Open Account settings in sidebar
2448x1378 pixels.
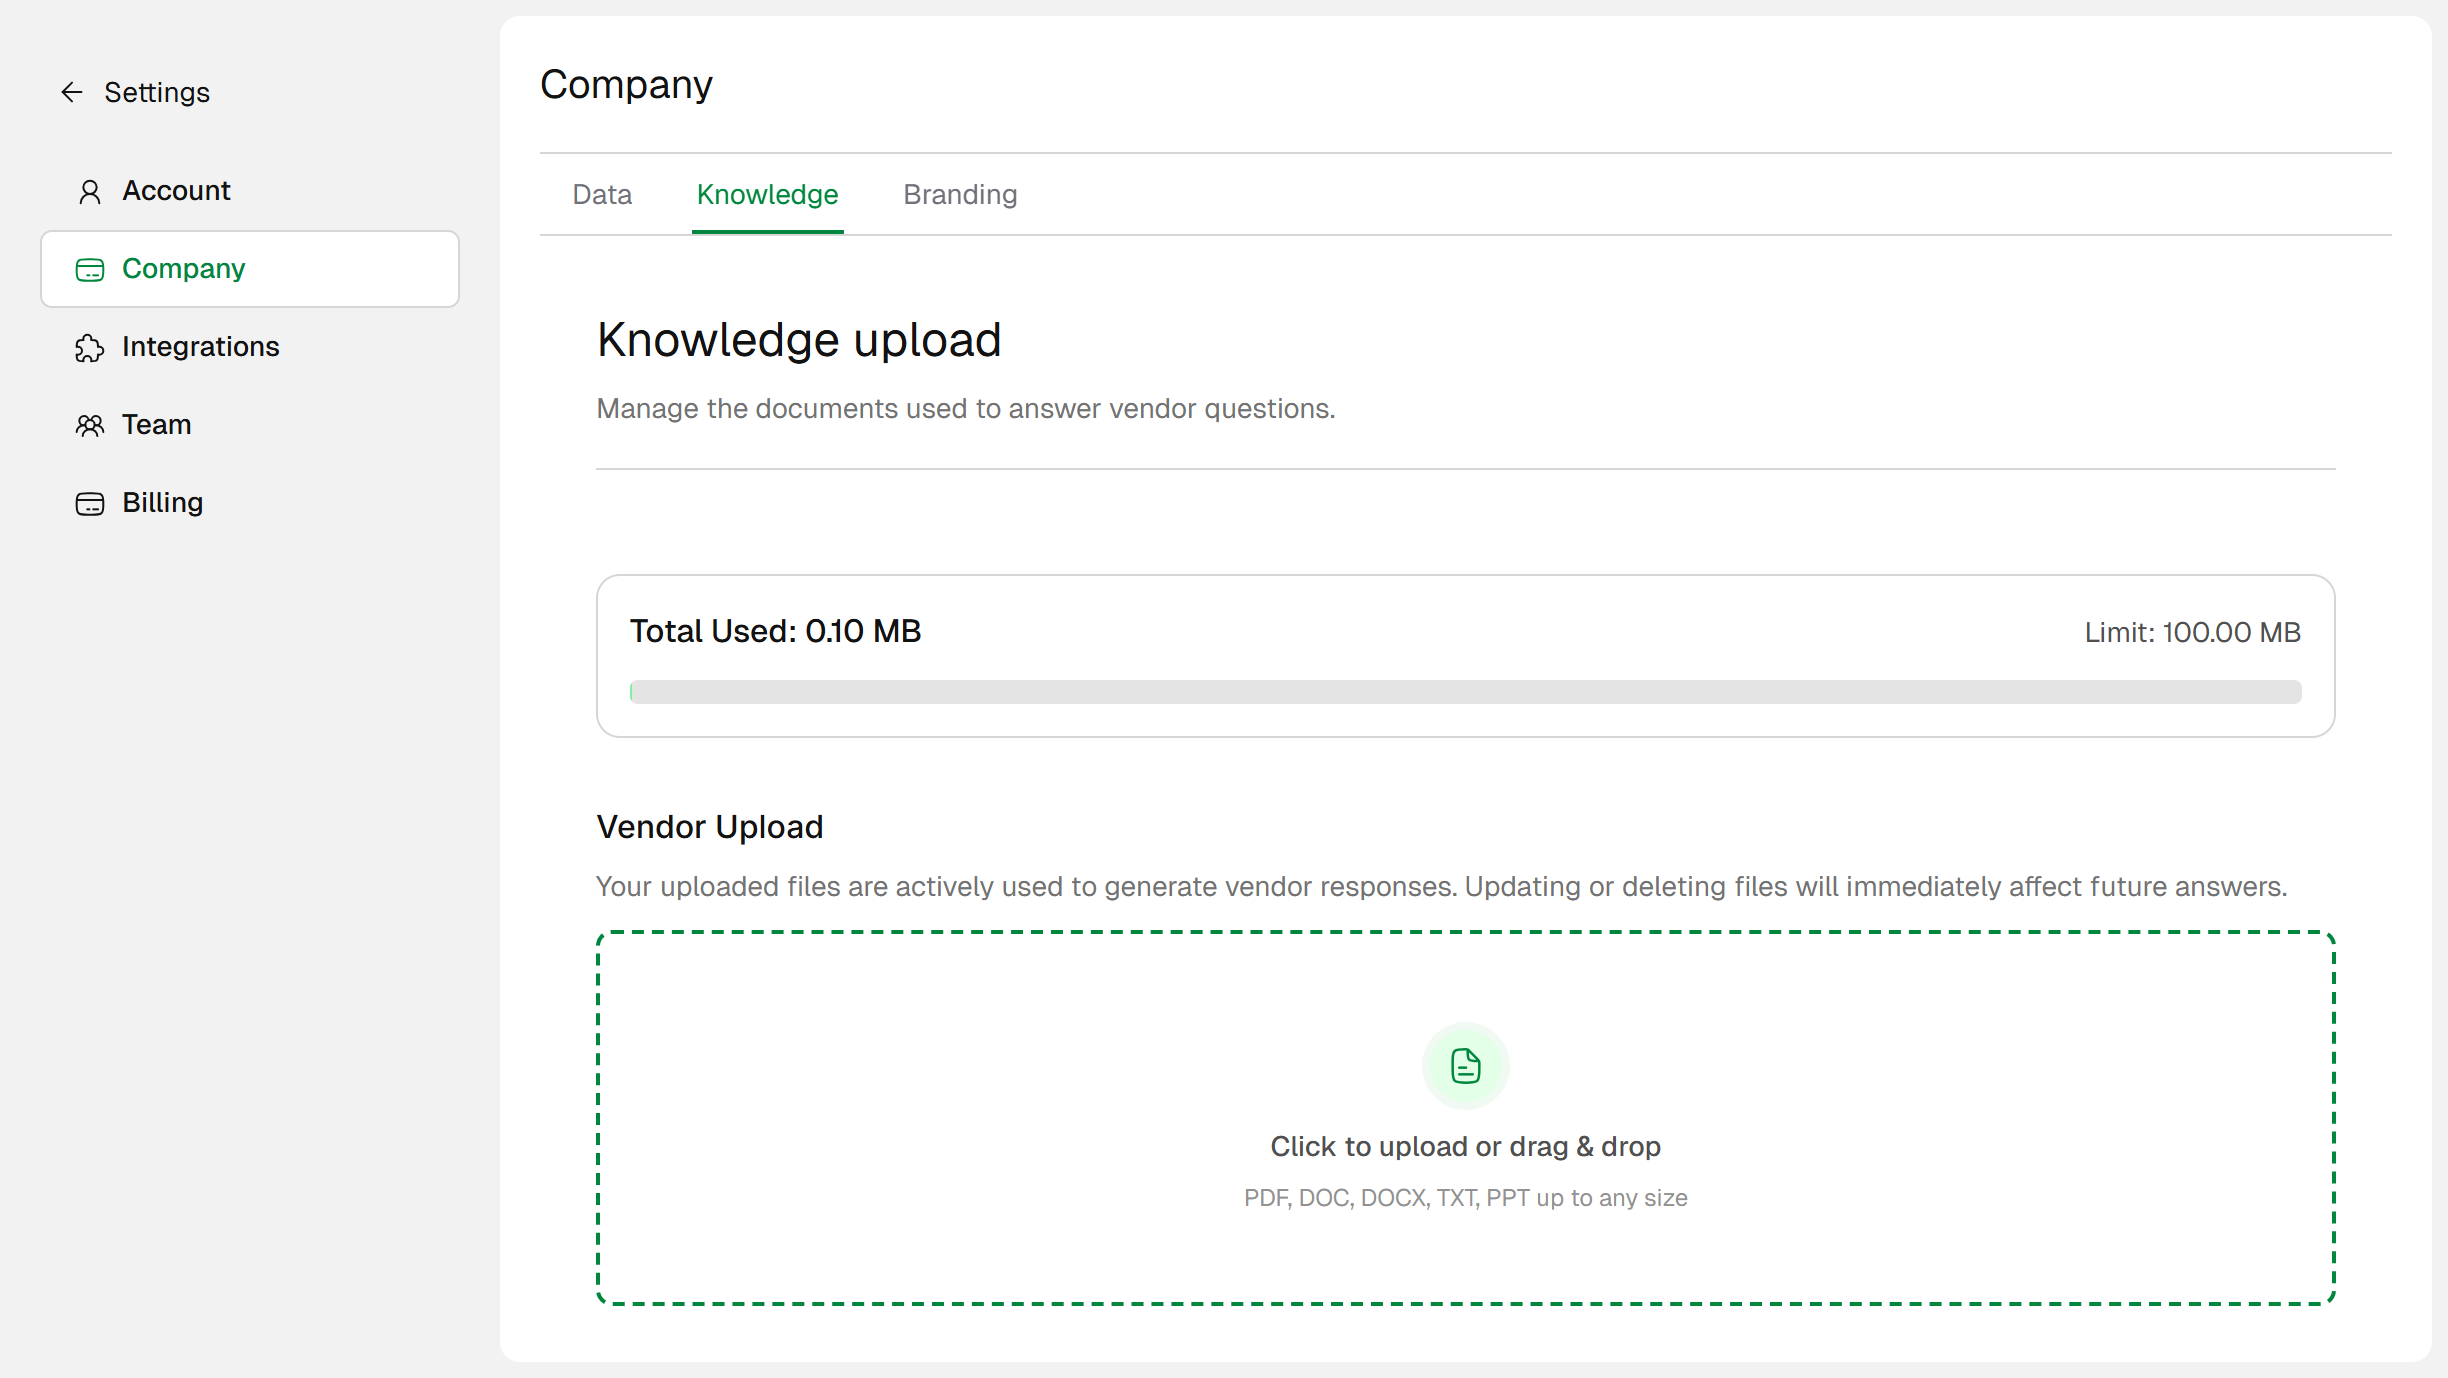(x=176, y=191)
